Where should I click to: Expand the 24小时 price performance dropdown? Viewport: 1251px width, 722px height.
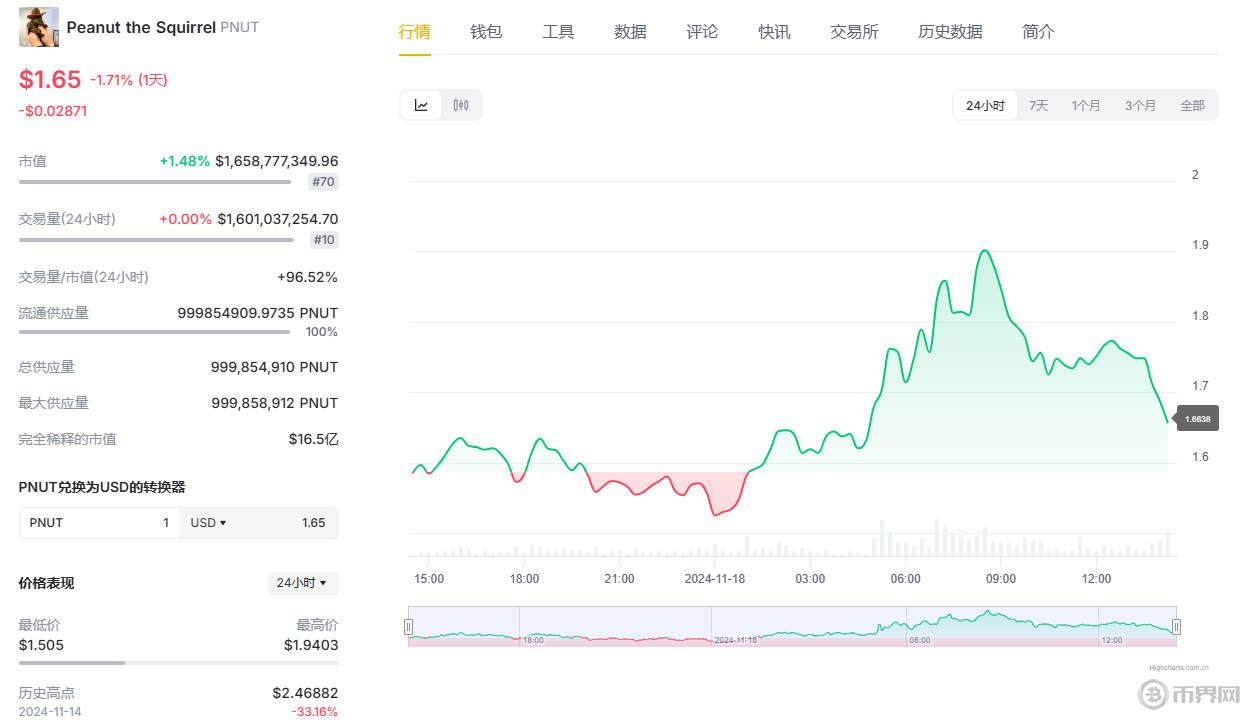coord(302,583)
